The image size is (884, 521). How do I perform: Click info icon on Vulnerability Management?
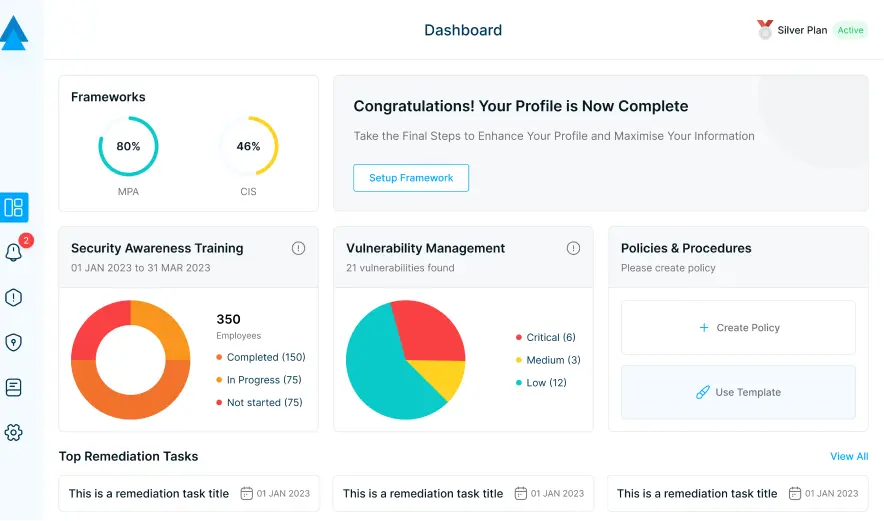573,248
